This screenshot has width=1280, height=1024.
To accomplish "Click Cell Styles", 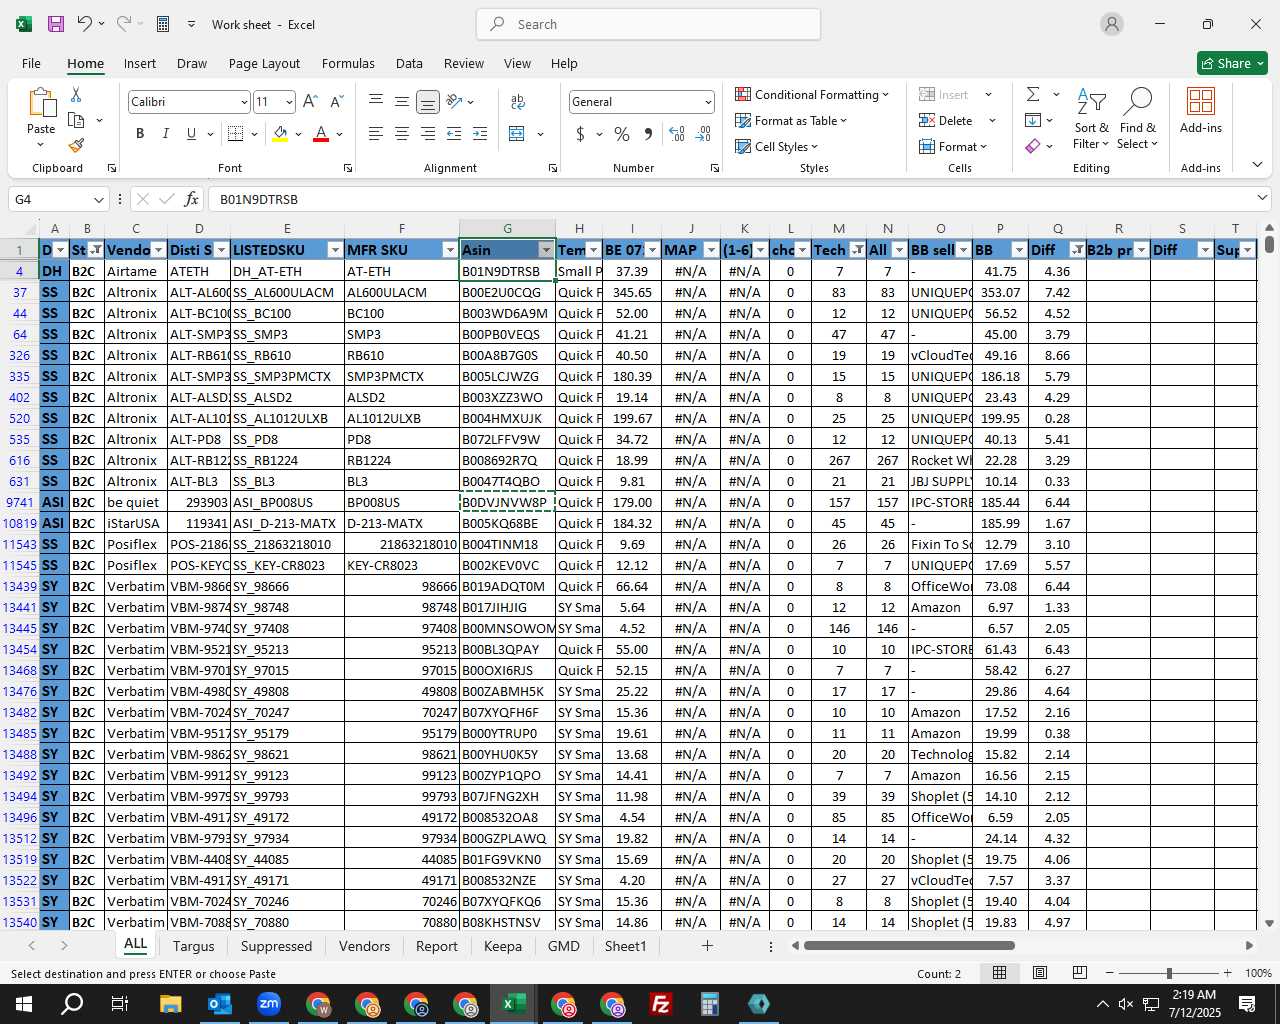I will tap(777, 146).
